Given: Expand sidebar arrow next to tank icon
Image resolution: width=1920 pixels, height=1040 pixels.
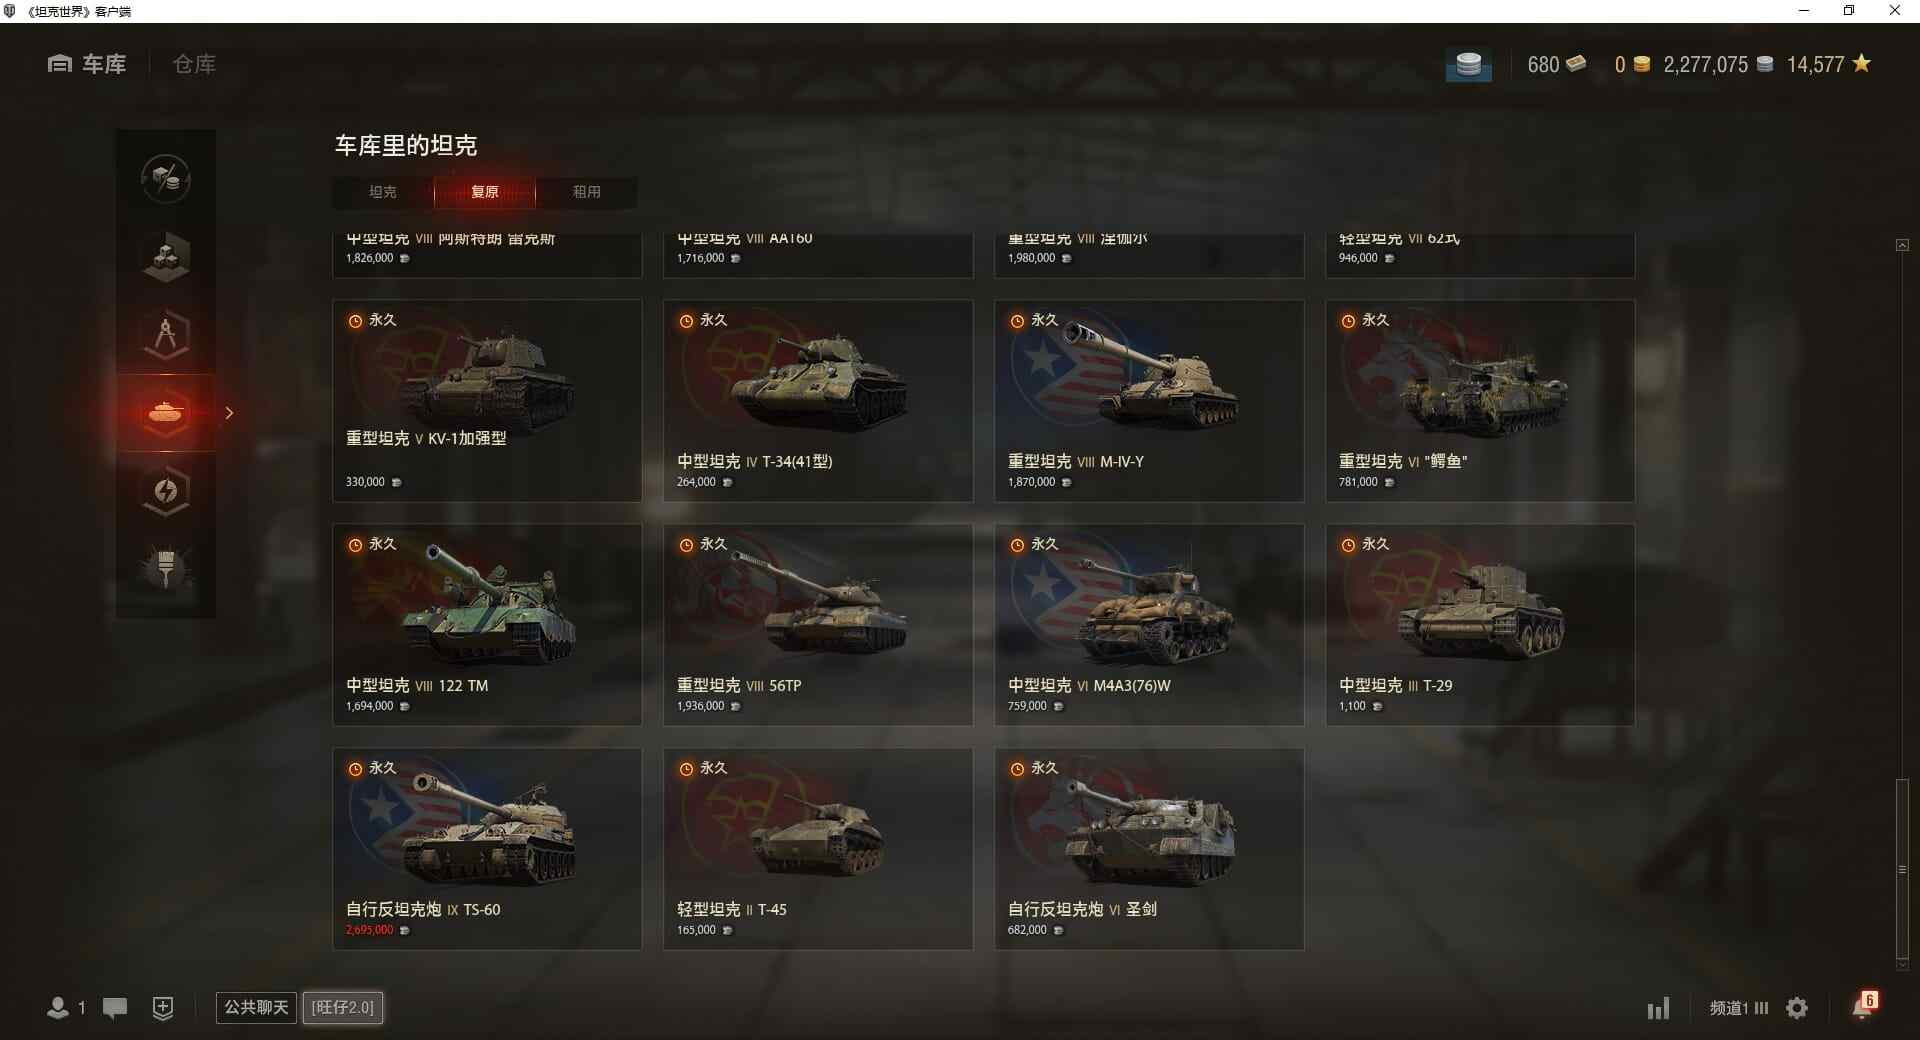Looking at the screenshot, I should click(229, 413).
